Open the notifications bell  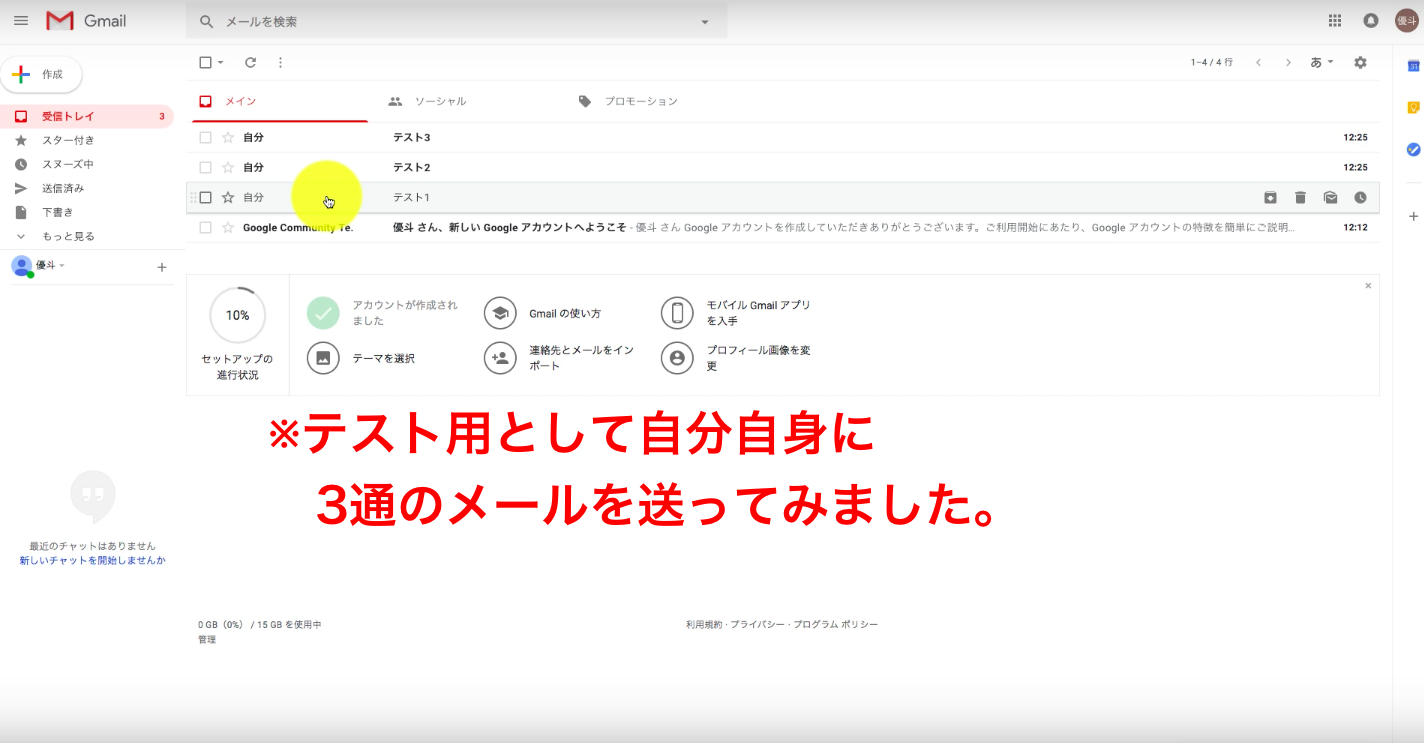(x=1371, y=20)
